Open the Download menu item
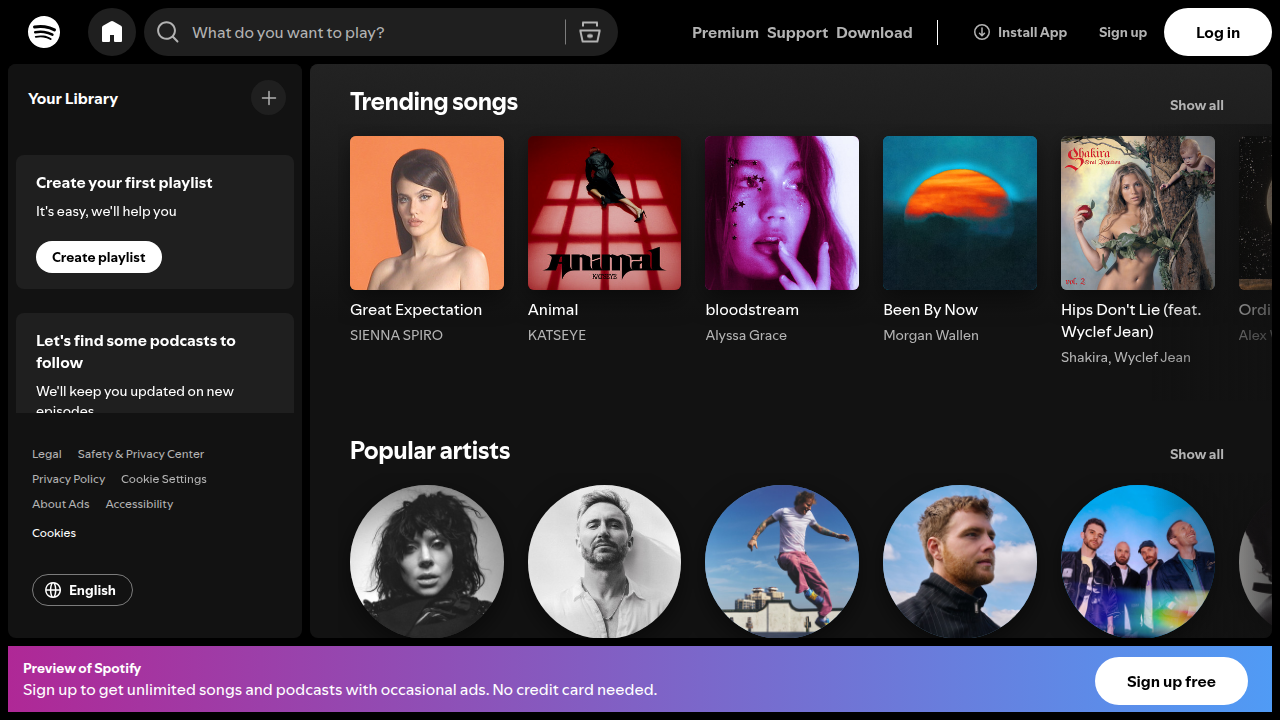Viewport: 1280px width, 720px height. coord(874,32)
